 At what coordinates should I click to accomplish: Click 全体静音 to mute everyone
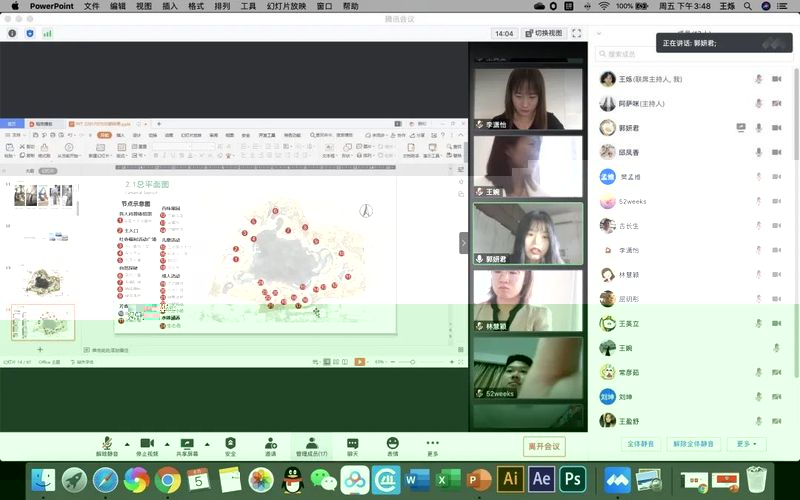pyautogui.click(x=640, y=444)
